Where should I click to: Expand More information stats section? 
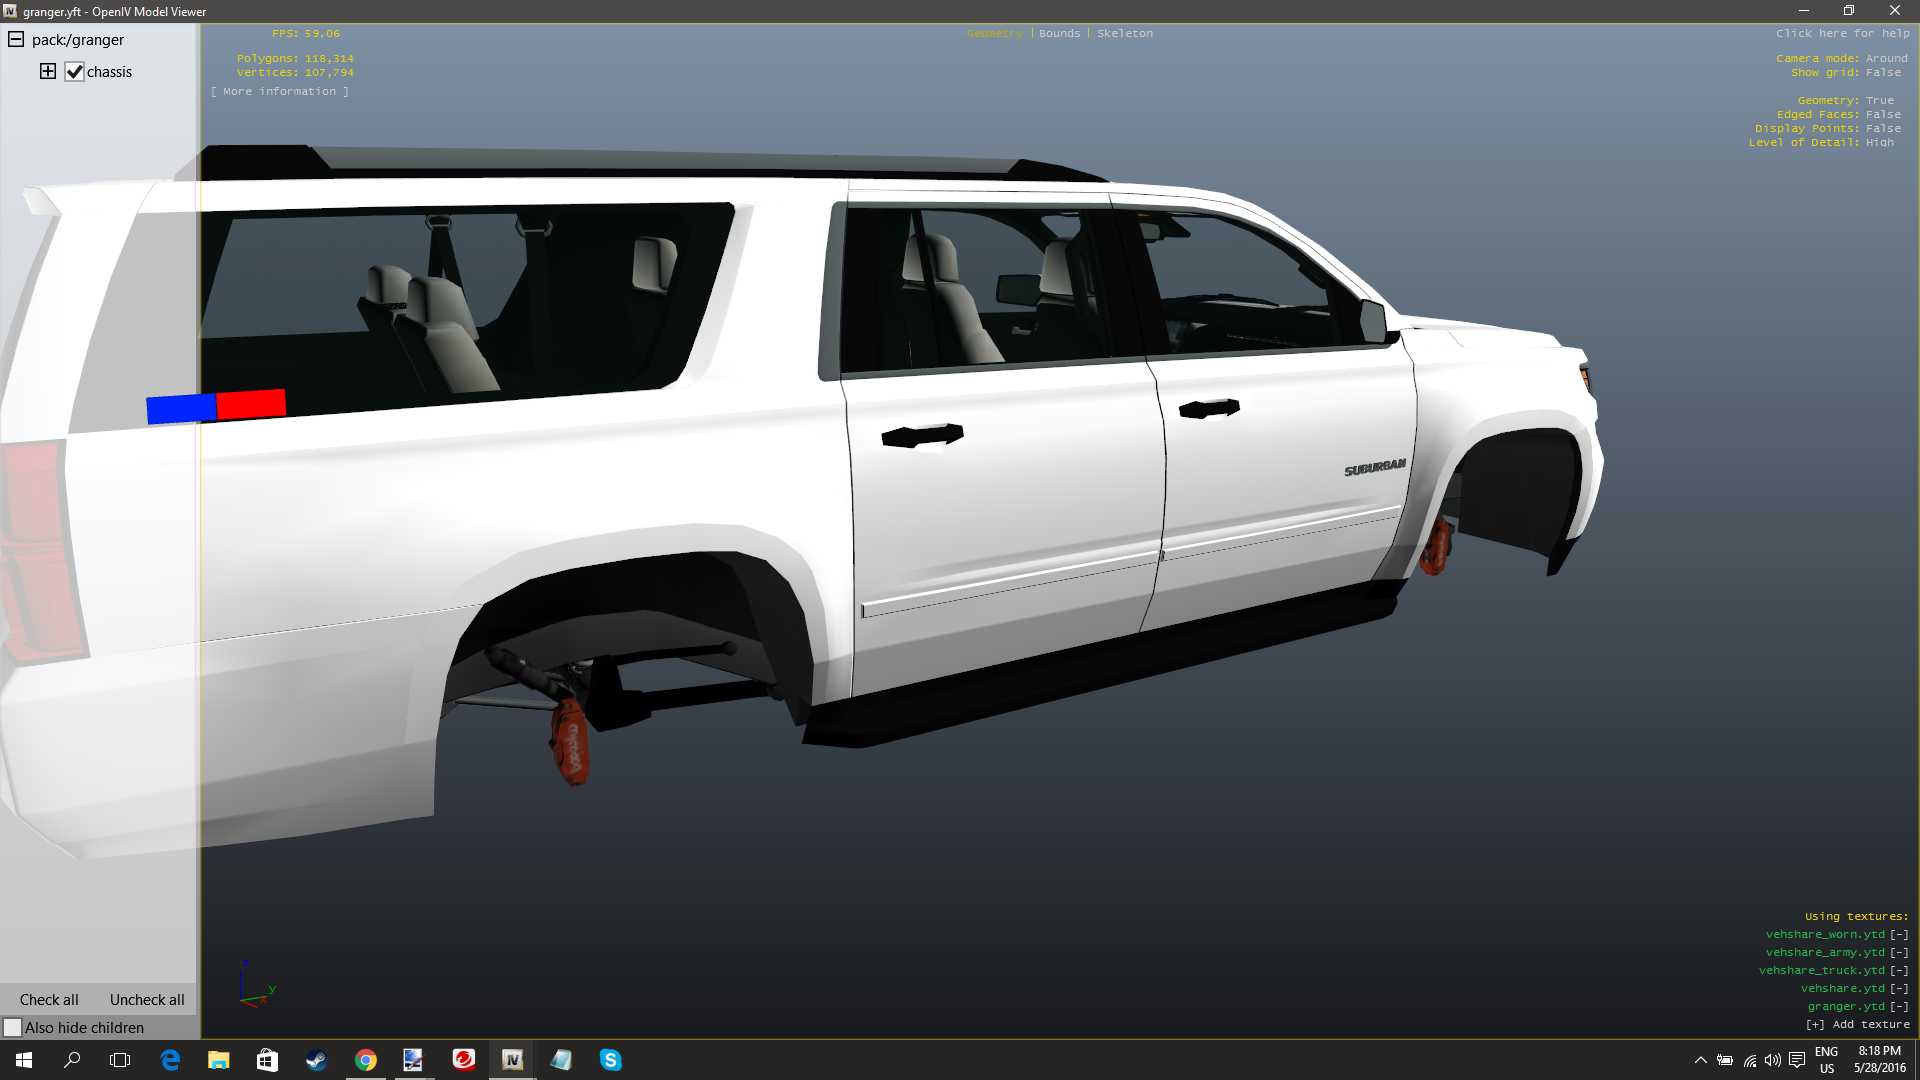point(280,91)
